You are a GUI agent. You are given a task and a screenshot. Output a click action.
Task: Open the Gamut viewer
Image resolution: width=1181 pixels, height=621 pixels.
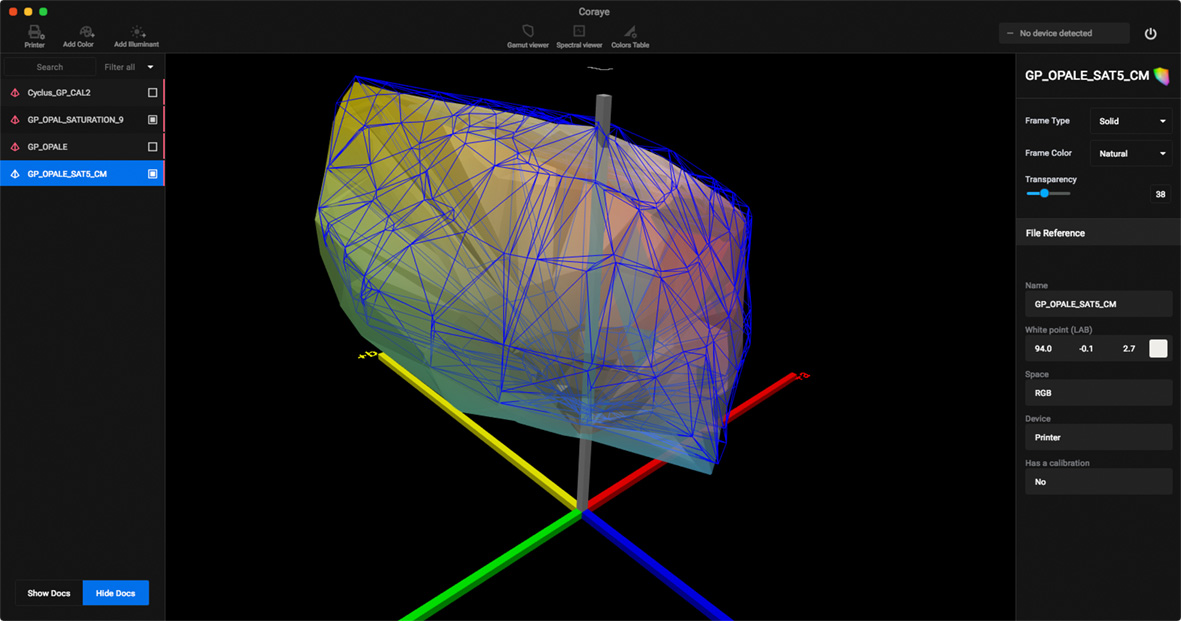(x=528, y=33)
